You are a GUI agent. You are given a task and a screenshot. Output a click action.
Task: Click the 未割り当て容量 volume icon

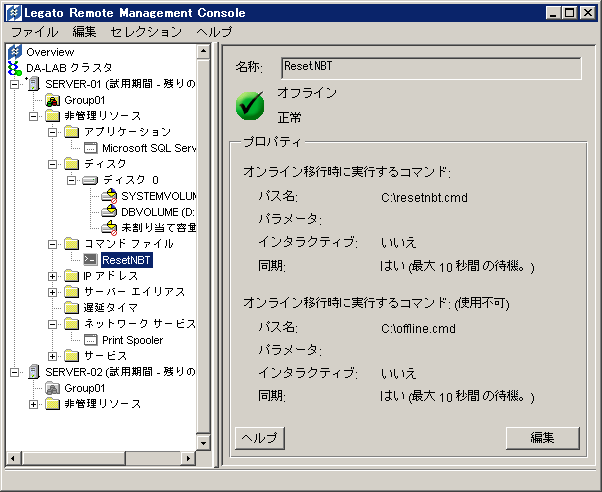point(109,228)
